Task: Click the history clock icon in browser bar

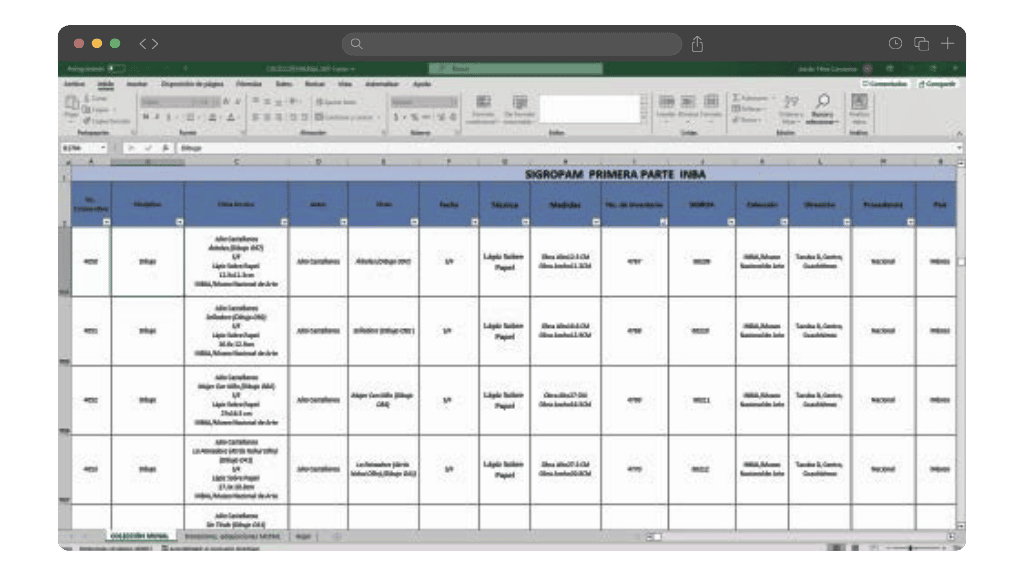Action: (895, 43)
